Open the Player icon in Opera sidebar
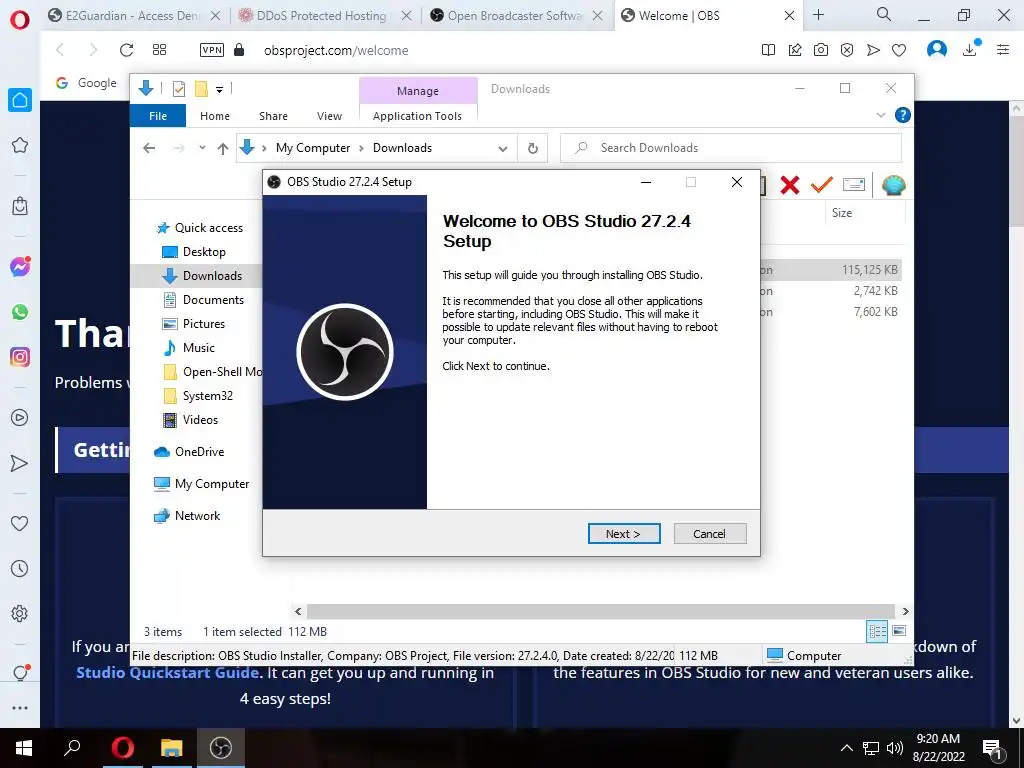The height and width of the screenshot is (768, 1024). pos(20,417)
